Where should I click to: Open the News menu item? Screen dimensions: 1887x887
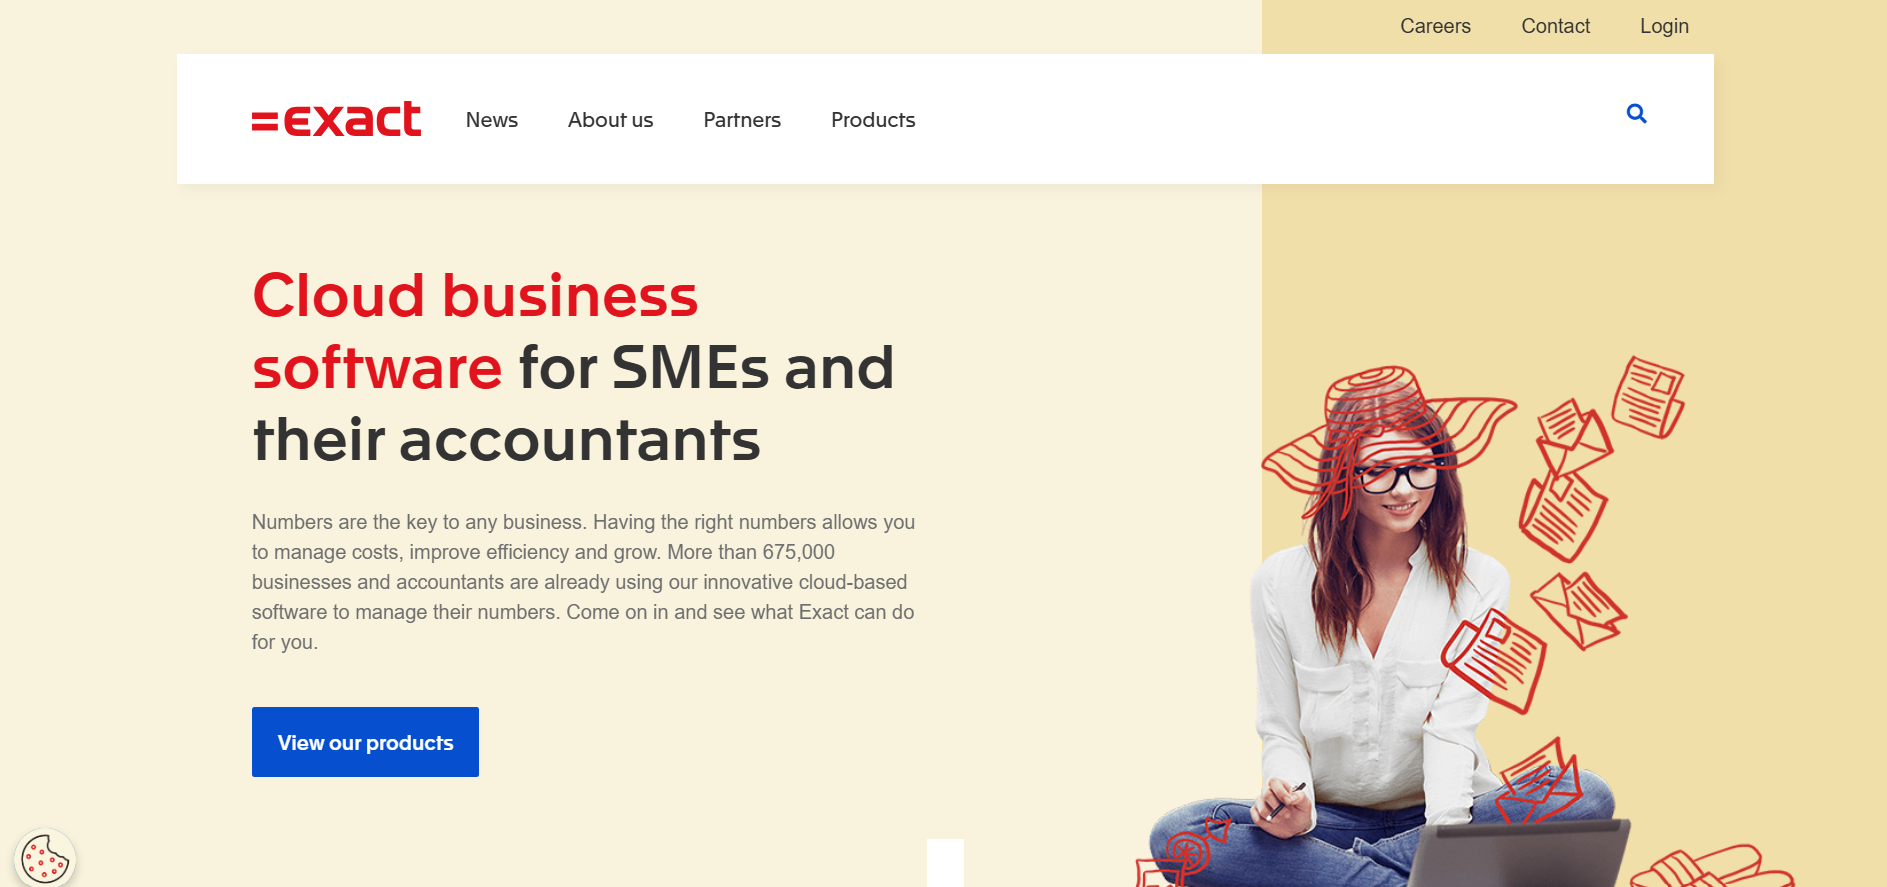click(x=492, y=120)
